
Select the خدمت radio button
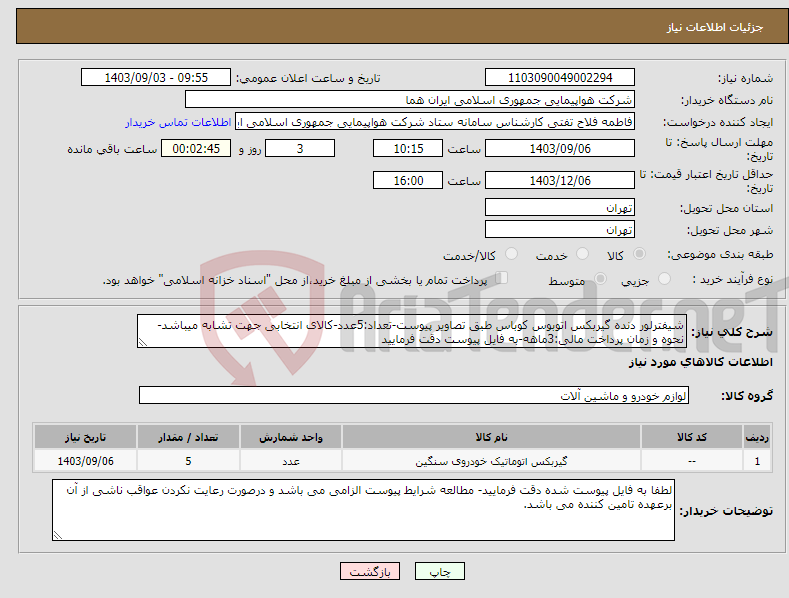[x=582, y=254]
